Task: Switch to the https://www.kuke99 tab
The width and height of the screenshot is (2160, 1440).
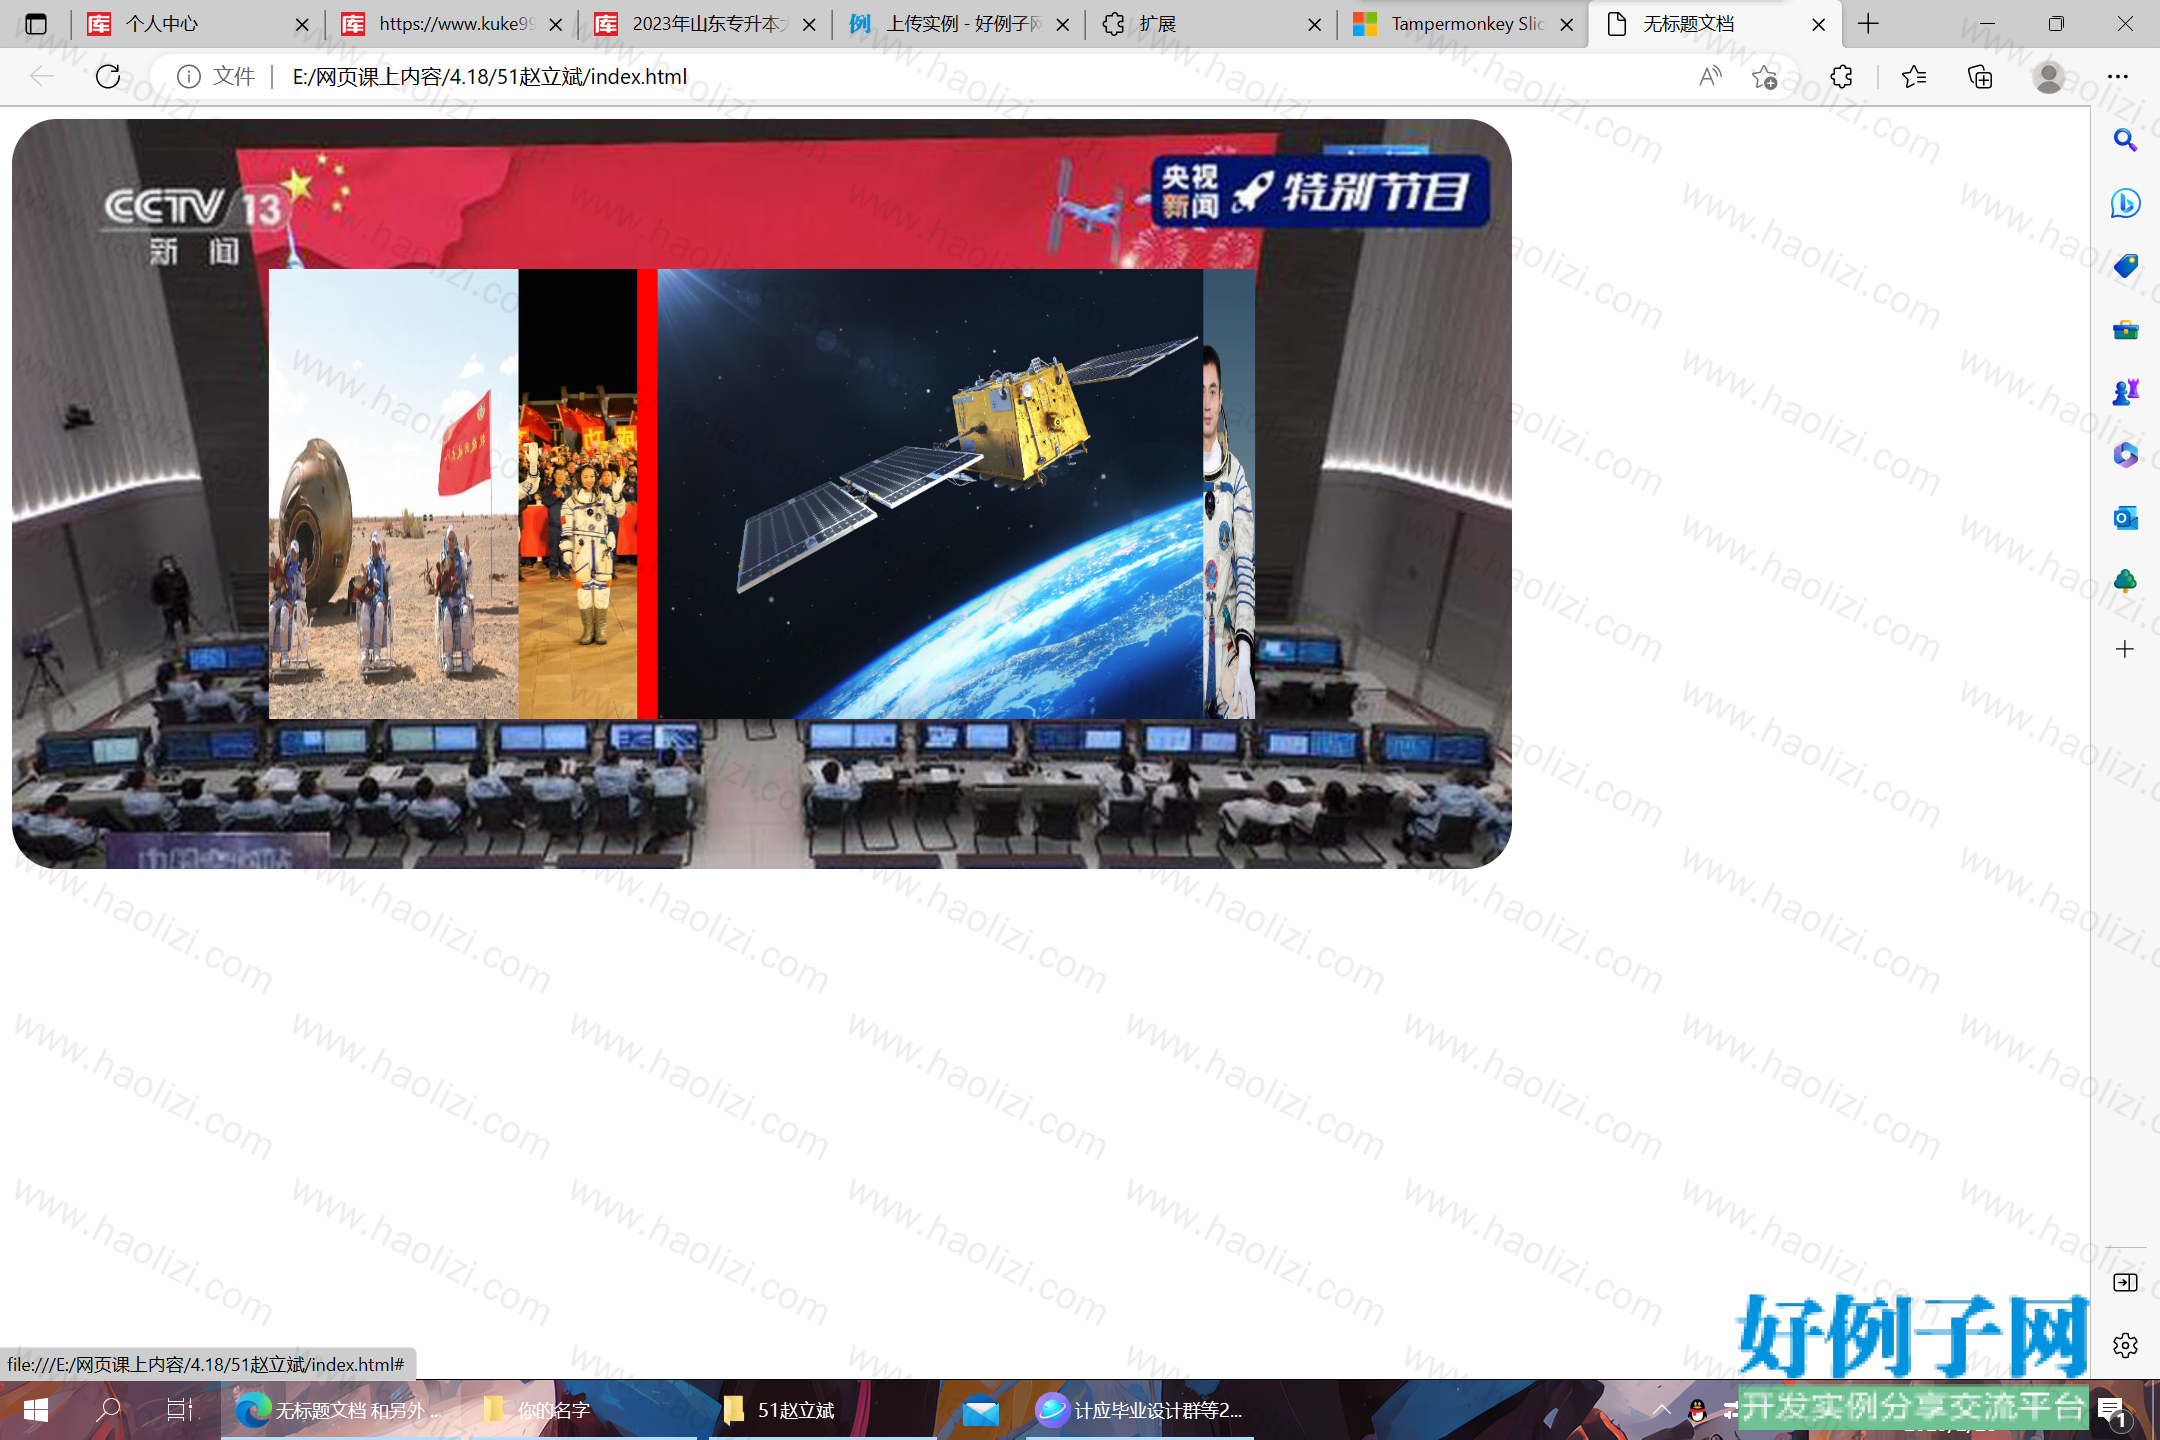Action: tap(451, 24)
